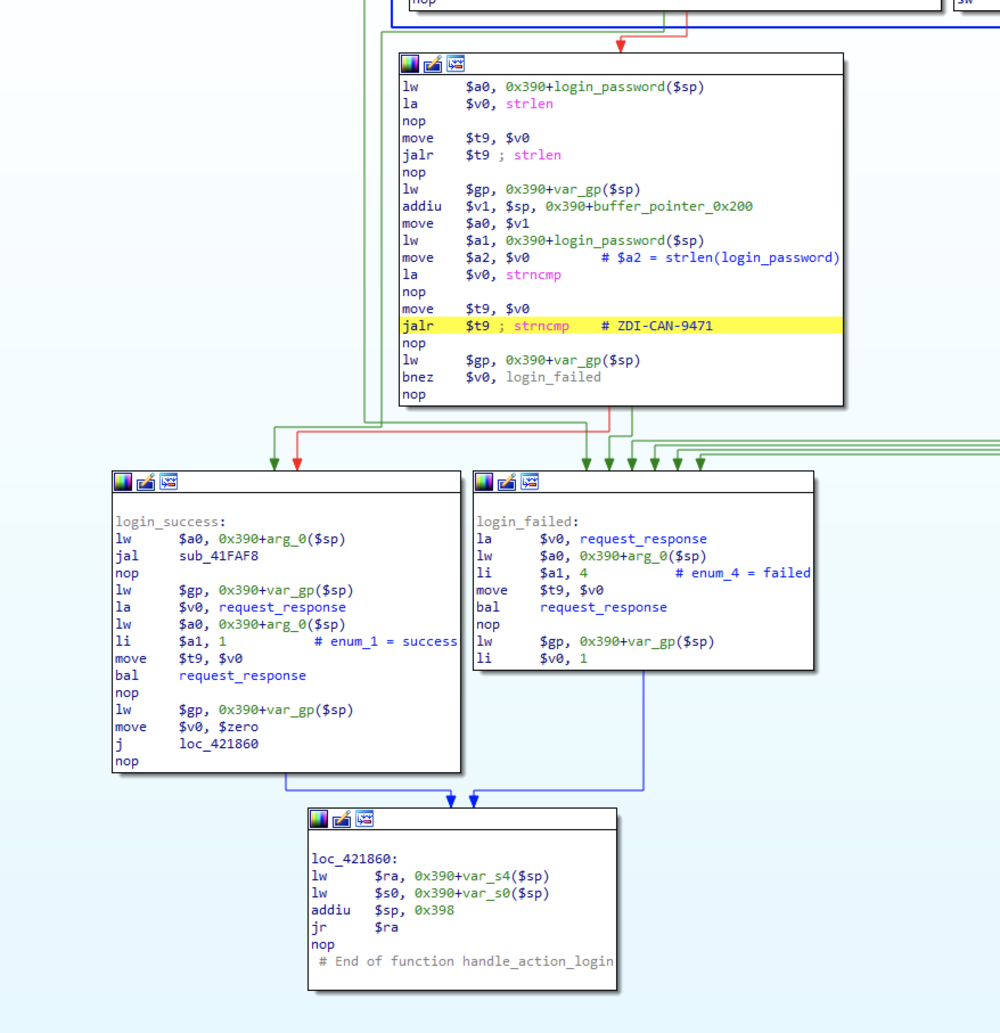Click comment 'enum_4 = failed'
Image resolution: width=1000 pixels, height=1033 pixels.
click(x=743, y=573)
